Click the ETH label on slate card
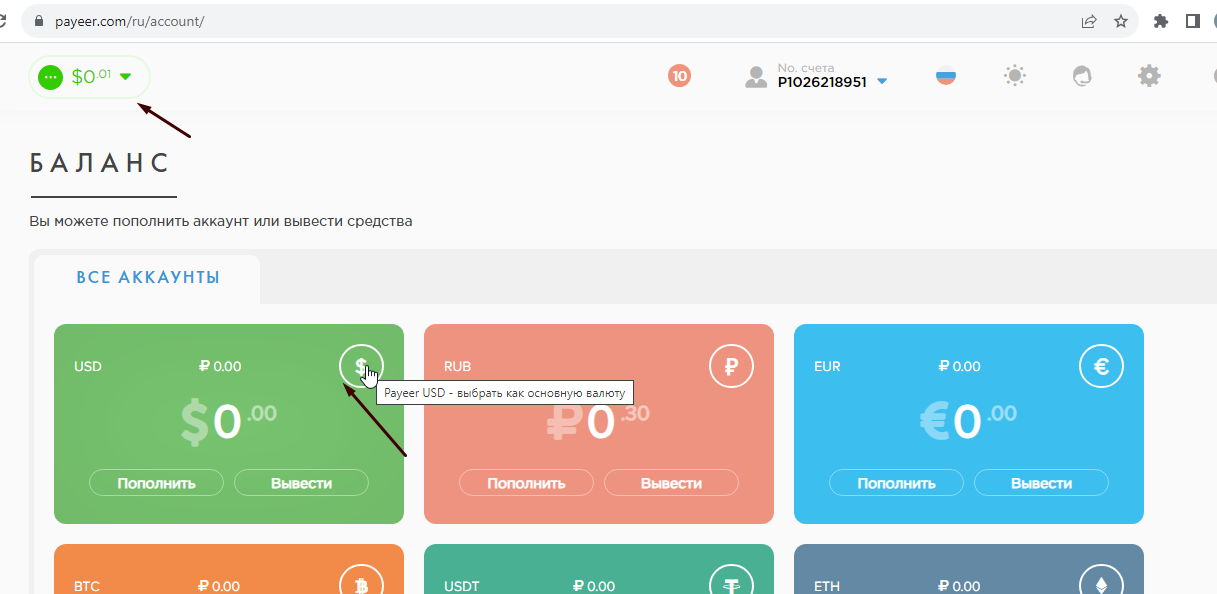 point(827,586)
